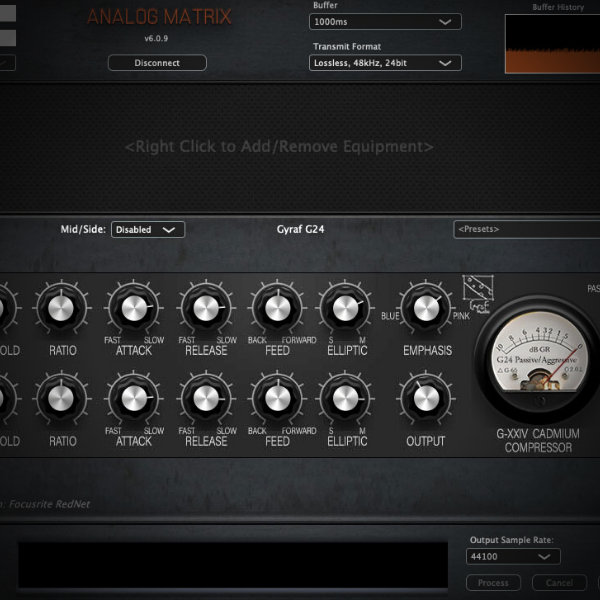Screen dimensions: 600x600
Task: Open the Output Sample Rate dropdown
Action: point(513,556)
